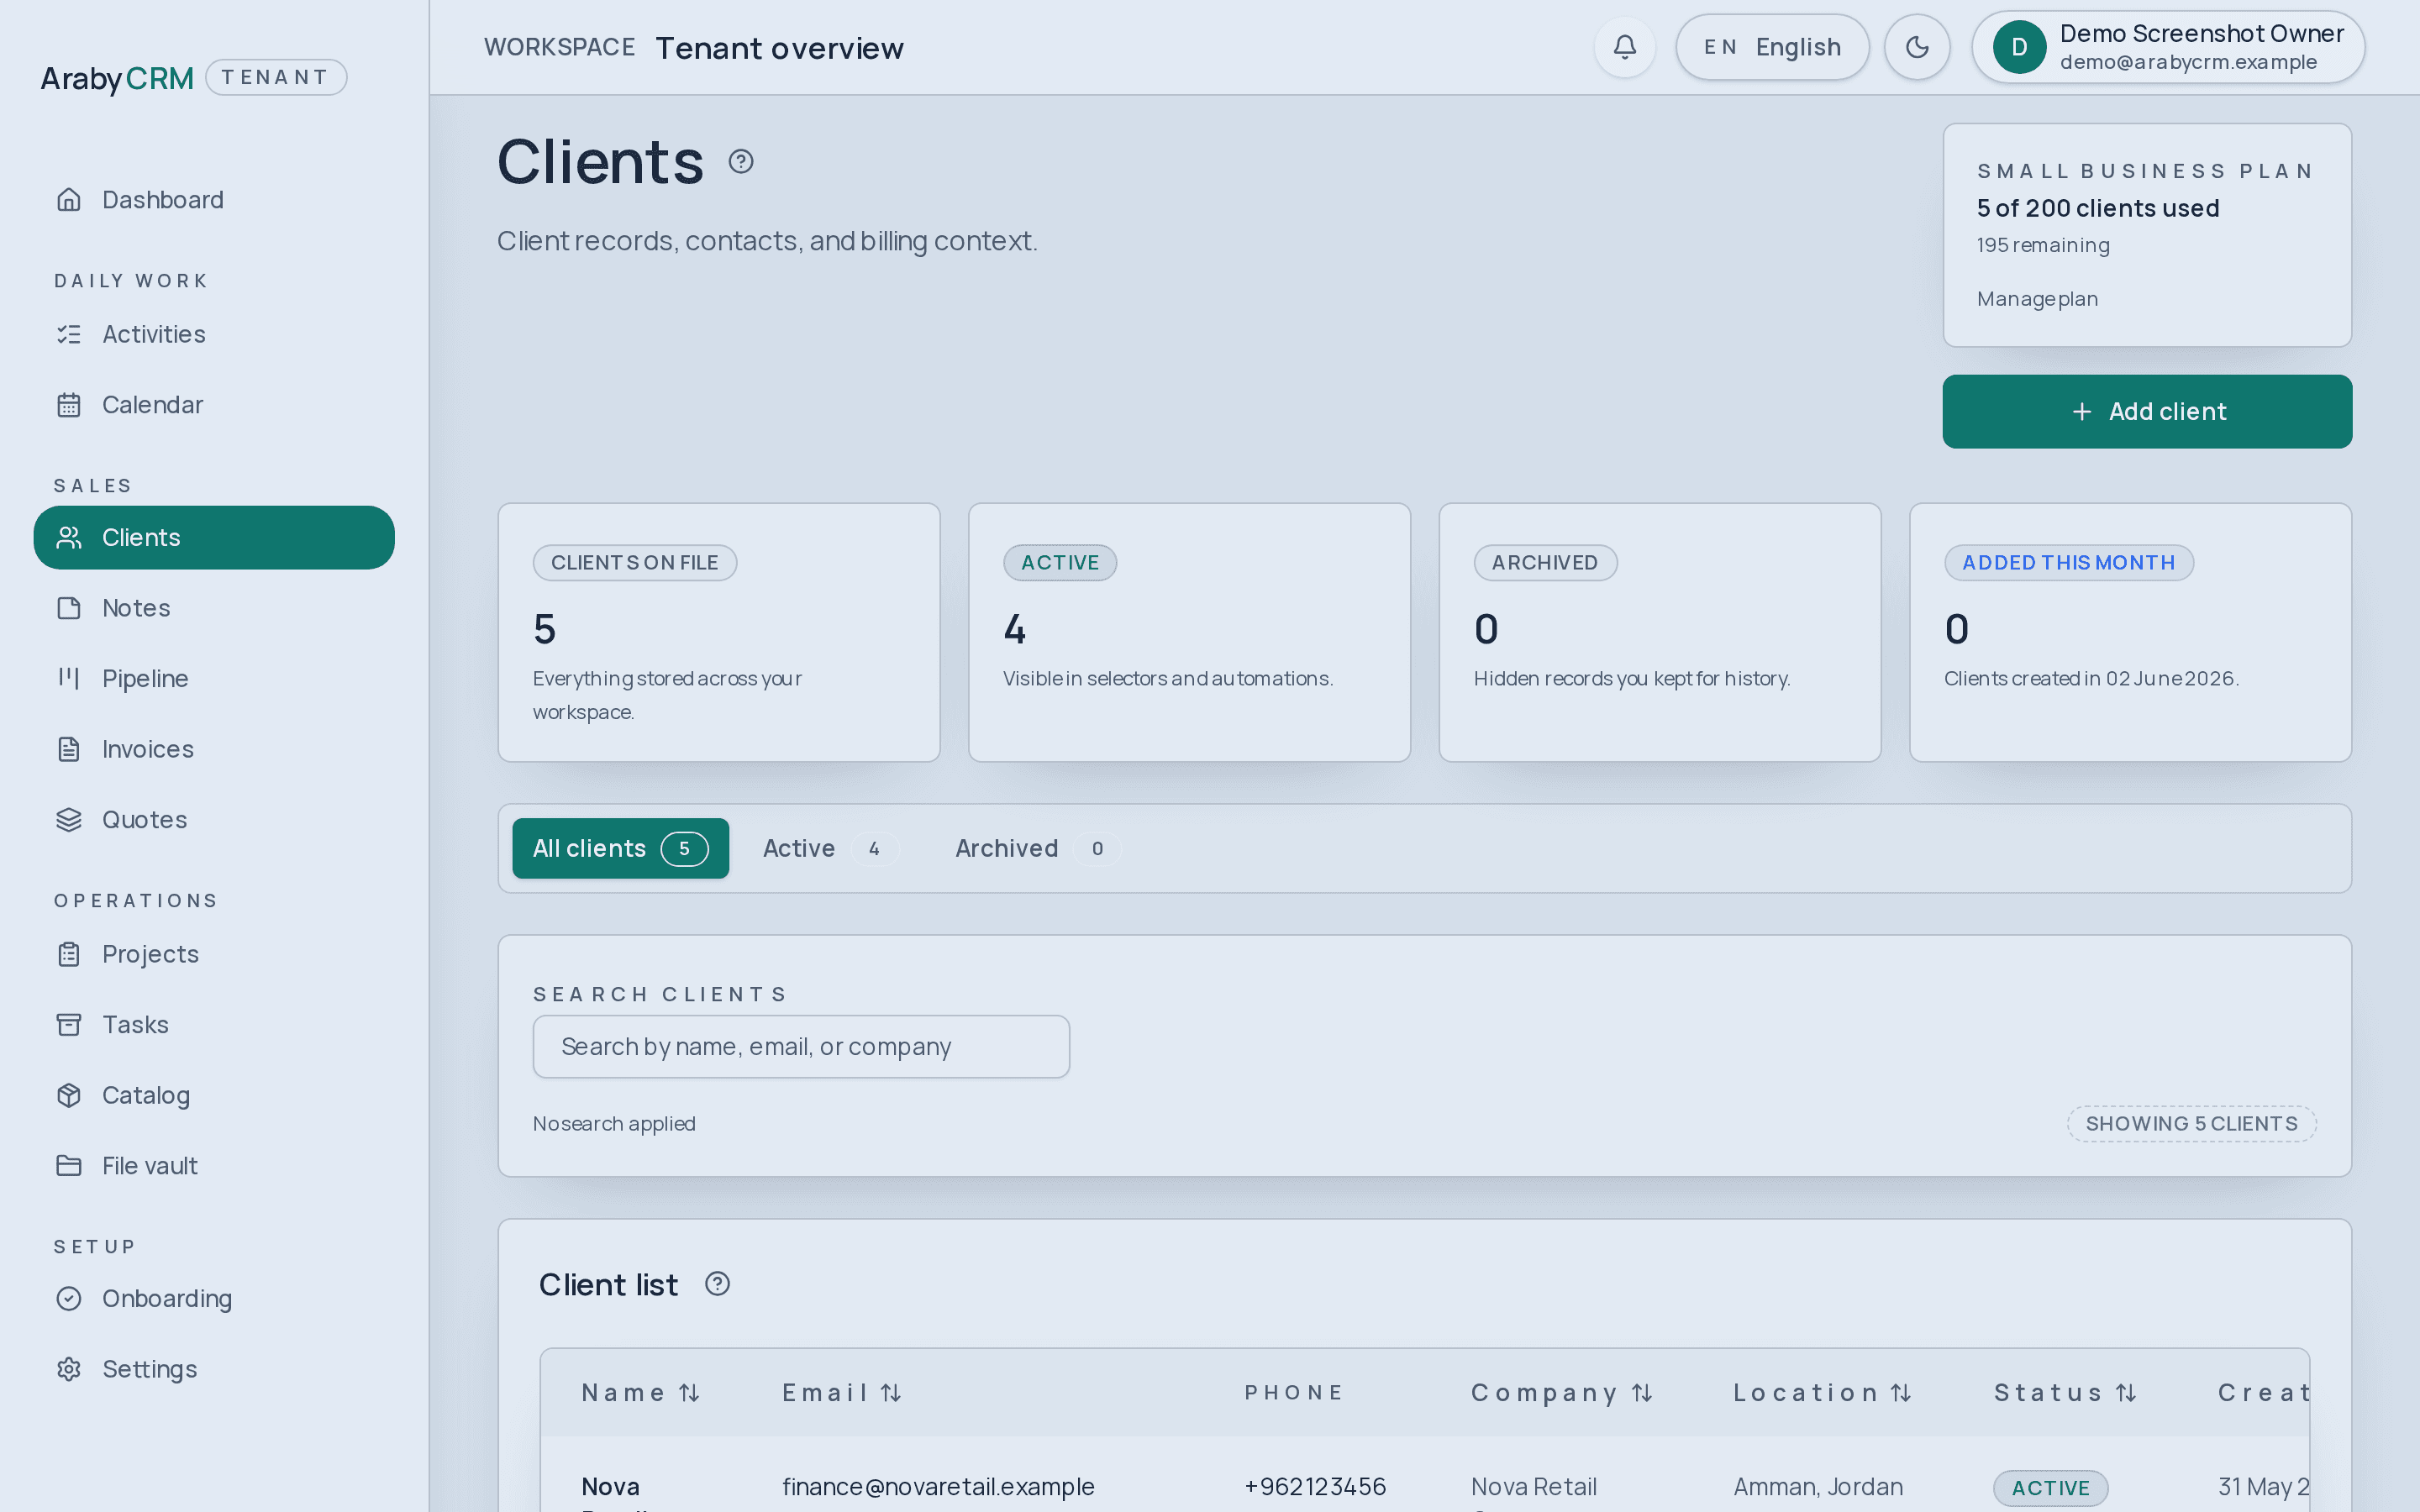Click the Showing 5 clients badge
The width and height of the screenshot is (2420, 1512).
pyautogui.click(x=2192, y=1124)
